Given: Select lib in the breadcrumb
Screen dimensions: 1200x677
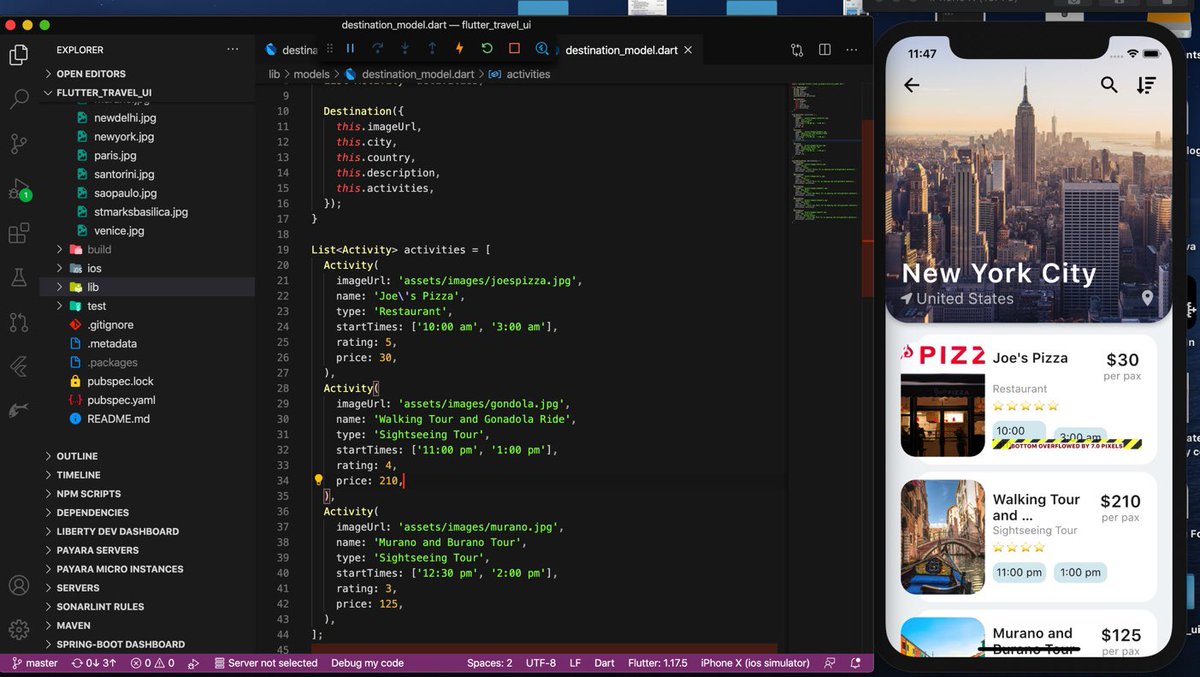Looking at the screenshot, I should [274, 74].
